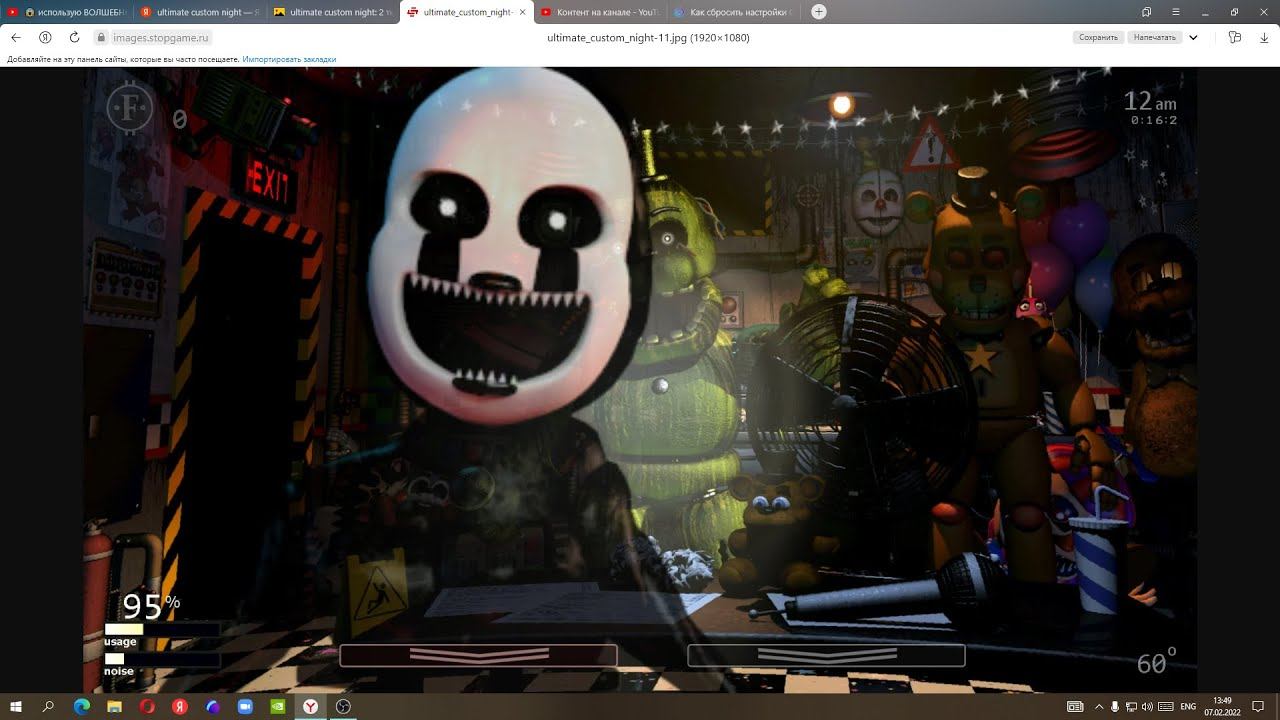Click the news widget icon in the taskbar

1075,706
